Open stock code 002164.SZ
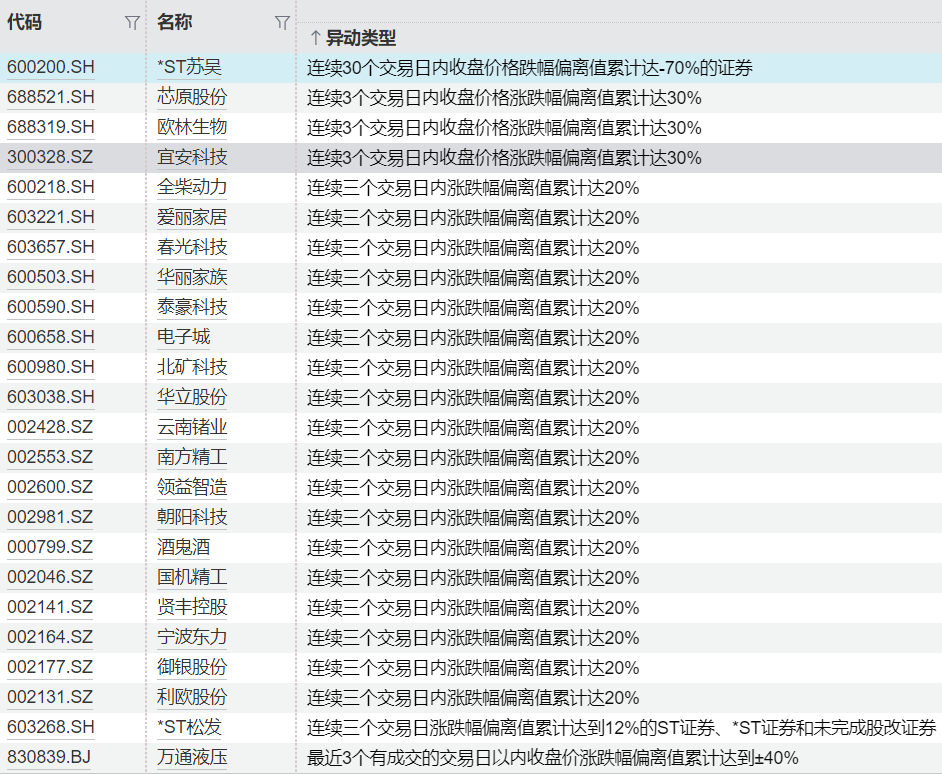Screen dimensions: 942x774 (50, 637)
